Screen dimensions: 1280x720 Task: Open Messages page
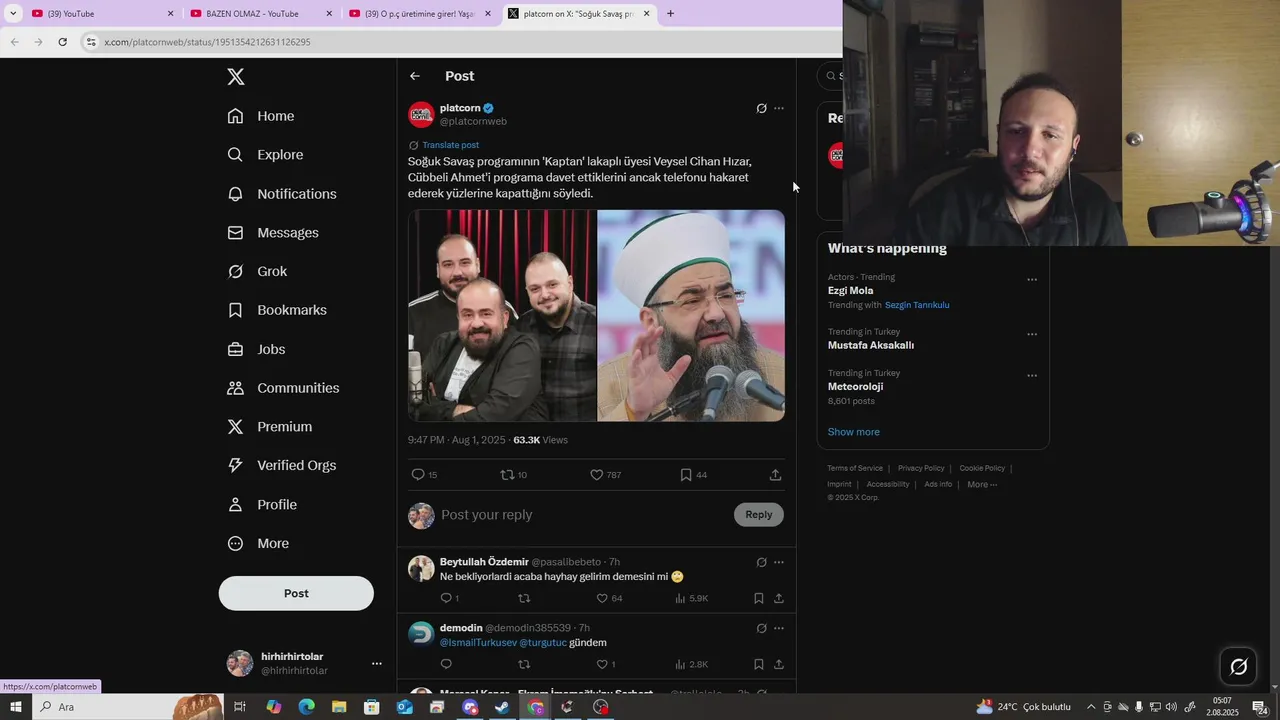click(x=273, y=233)
